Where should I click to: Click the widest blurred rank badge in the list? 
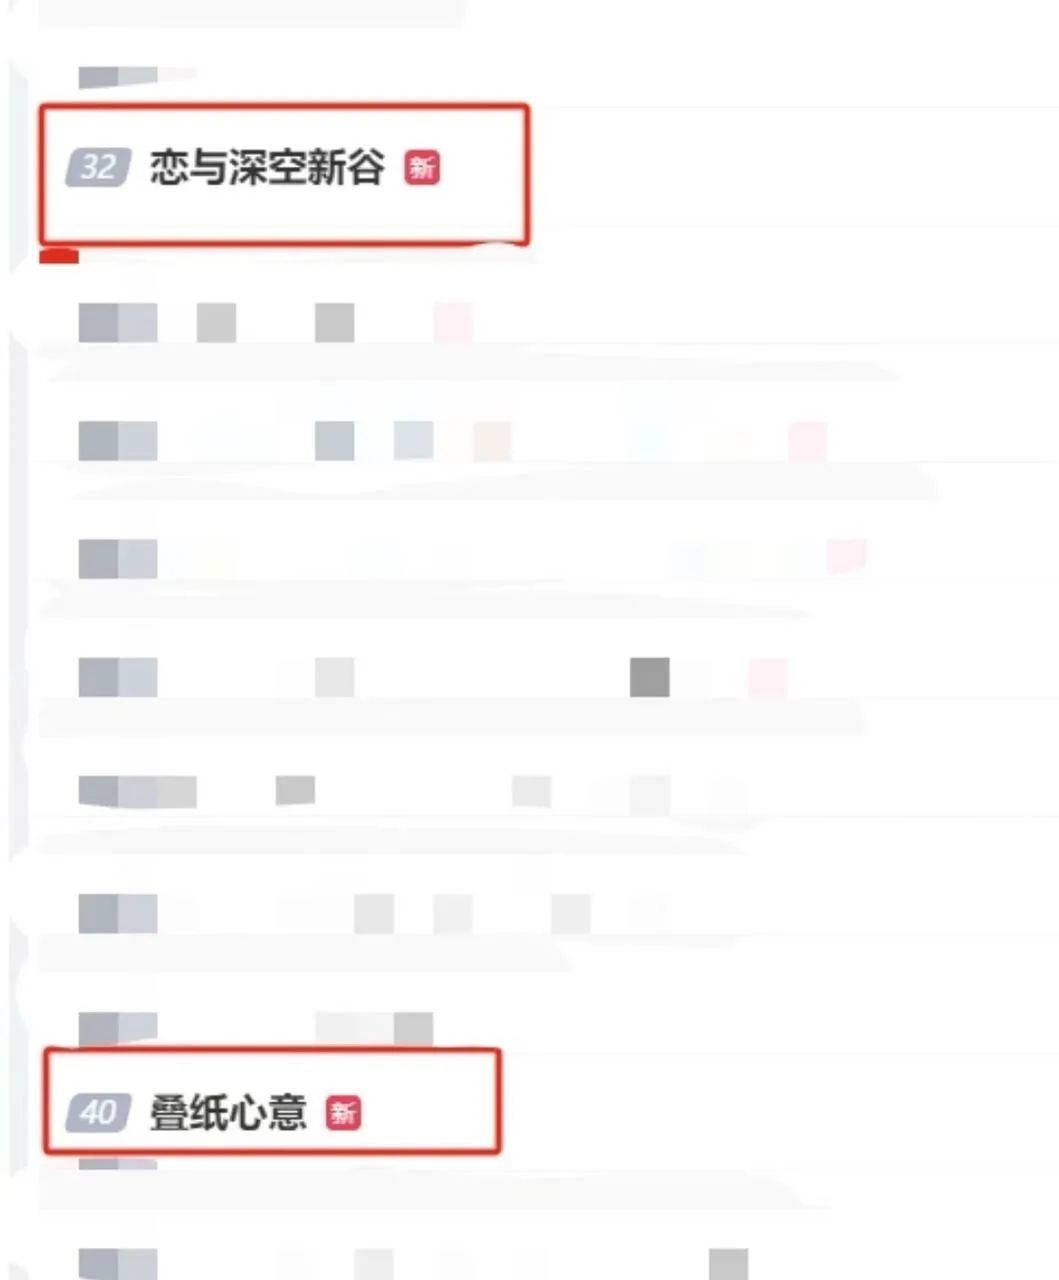click(137, 790)
